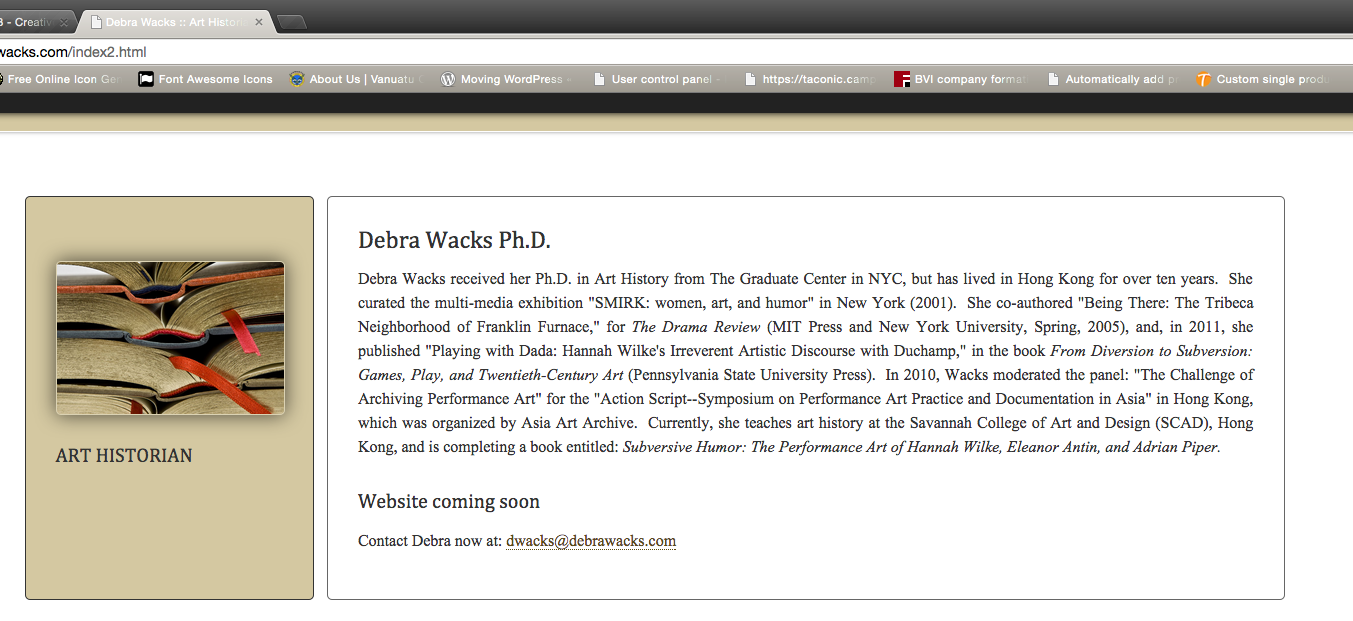
Task: Click the orange icon of Custom single product bookmark
Action: click(1203, 79)
